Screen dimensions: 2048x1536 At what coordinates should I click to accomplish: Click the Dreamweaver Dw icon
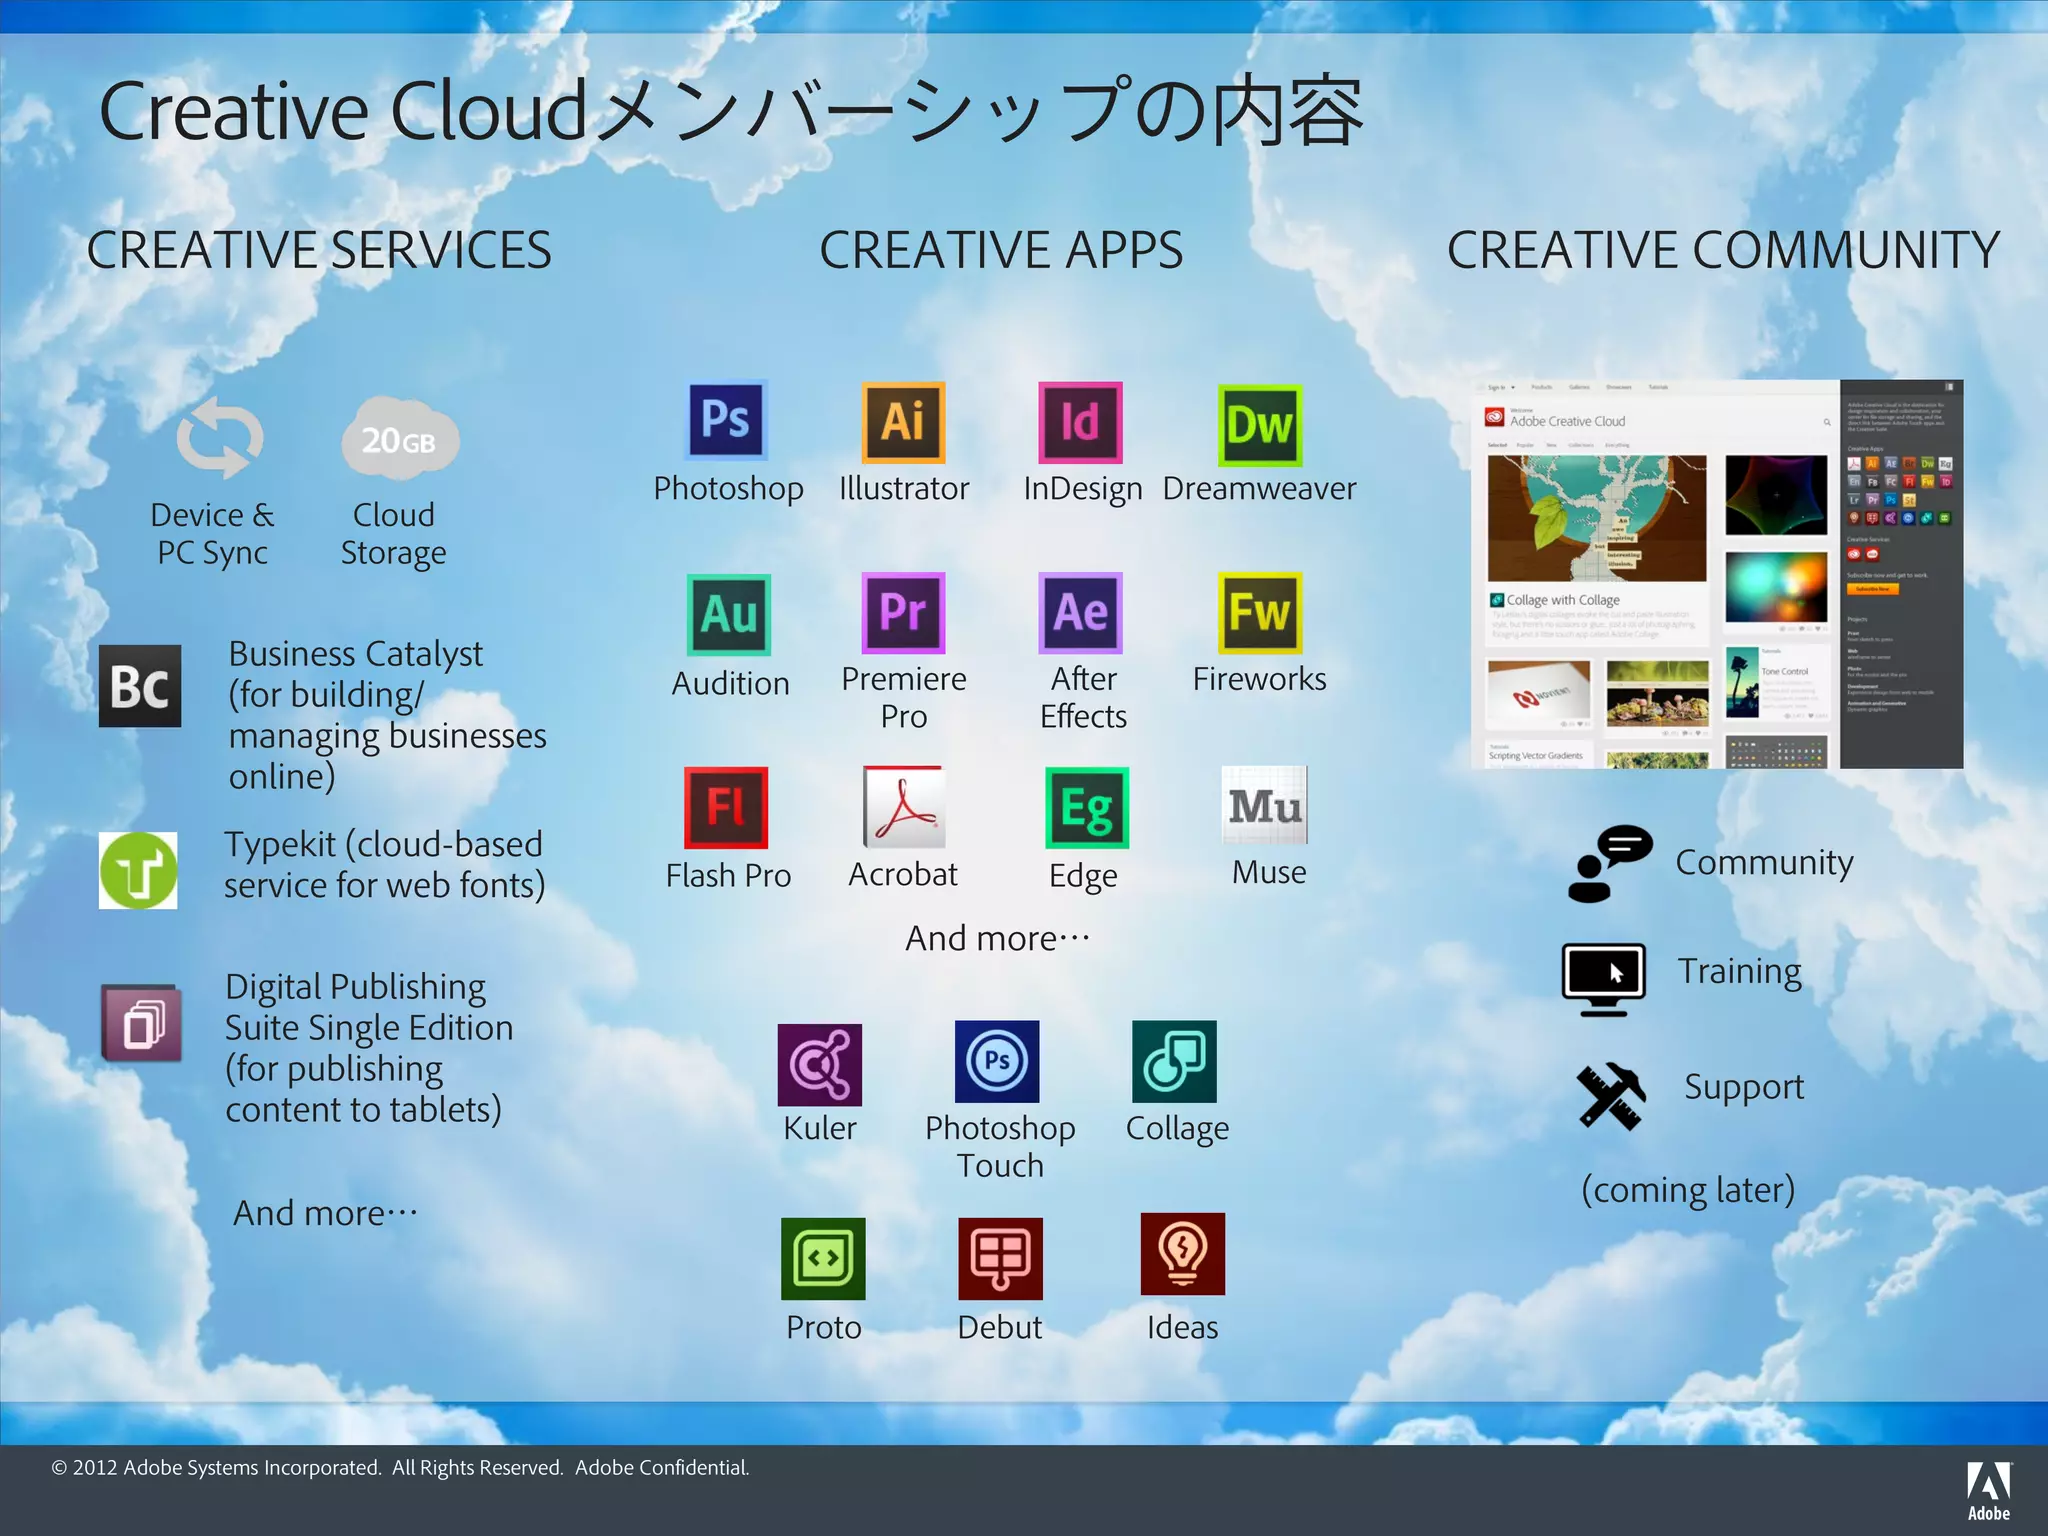pos(1260,425)
